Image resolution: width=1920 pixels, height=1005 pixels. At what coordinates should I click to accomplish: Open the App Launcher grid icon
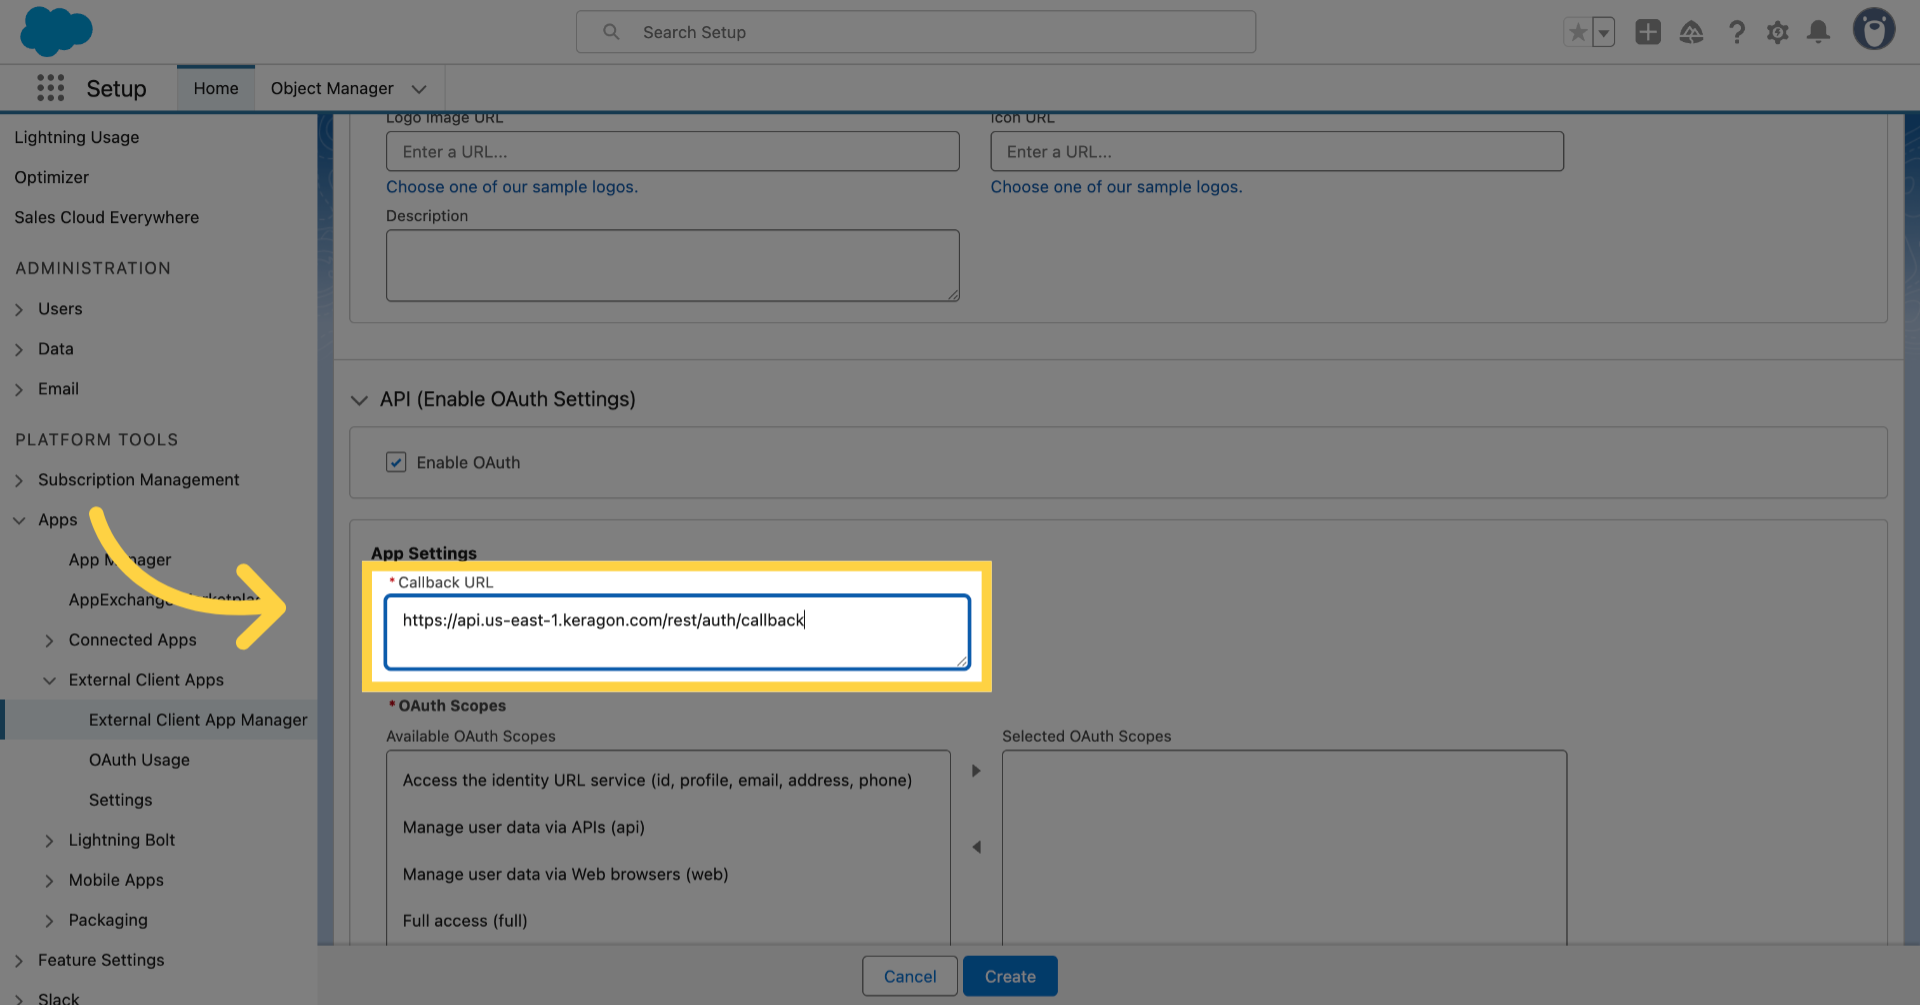50,88
